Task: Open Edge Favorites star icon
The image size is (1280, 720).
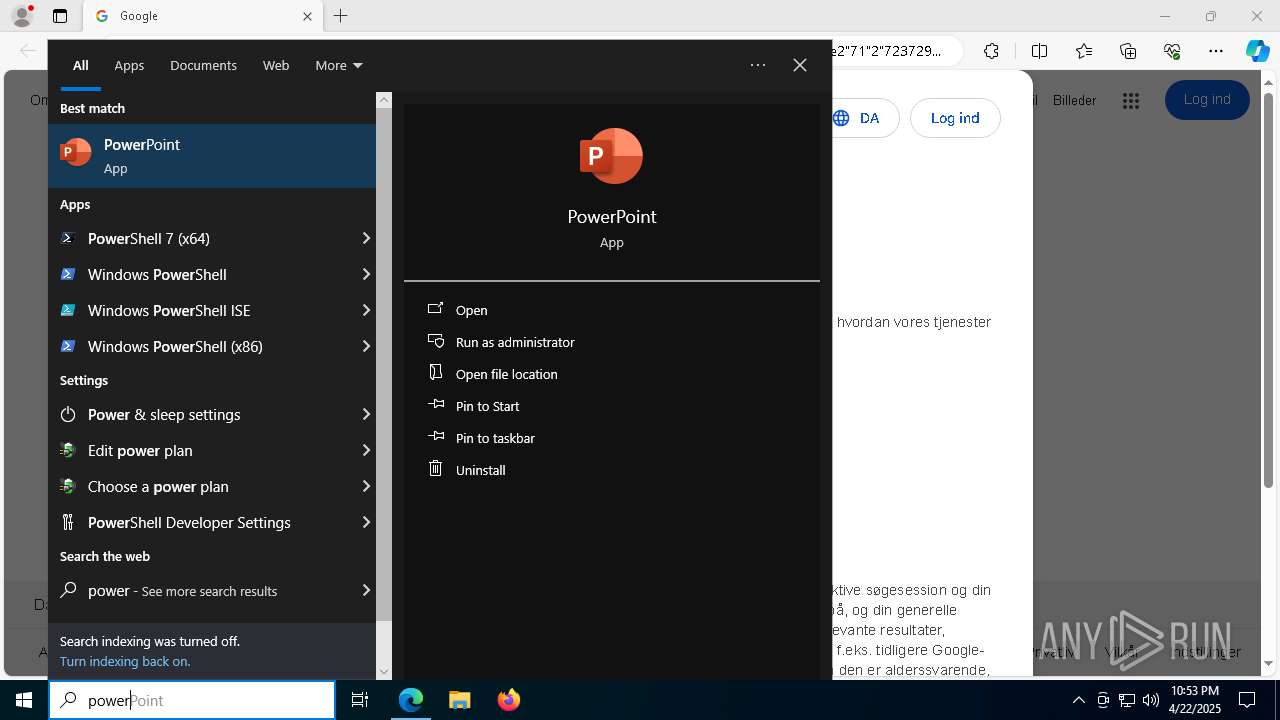Action: [1084, 51]
